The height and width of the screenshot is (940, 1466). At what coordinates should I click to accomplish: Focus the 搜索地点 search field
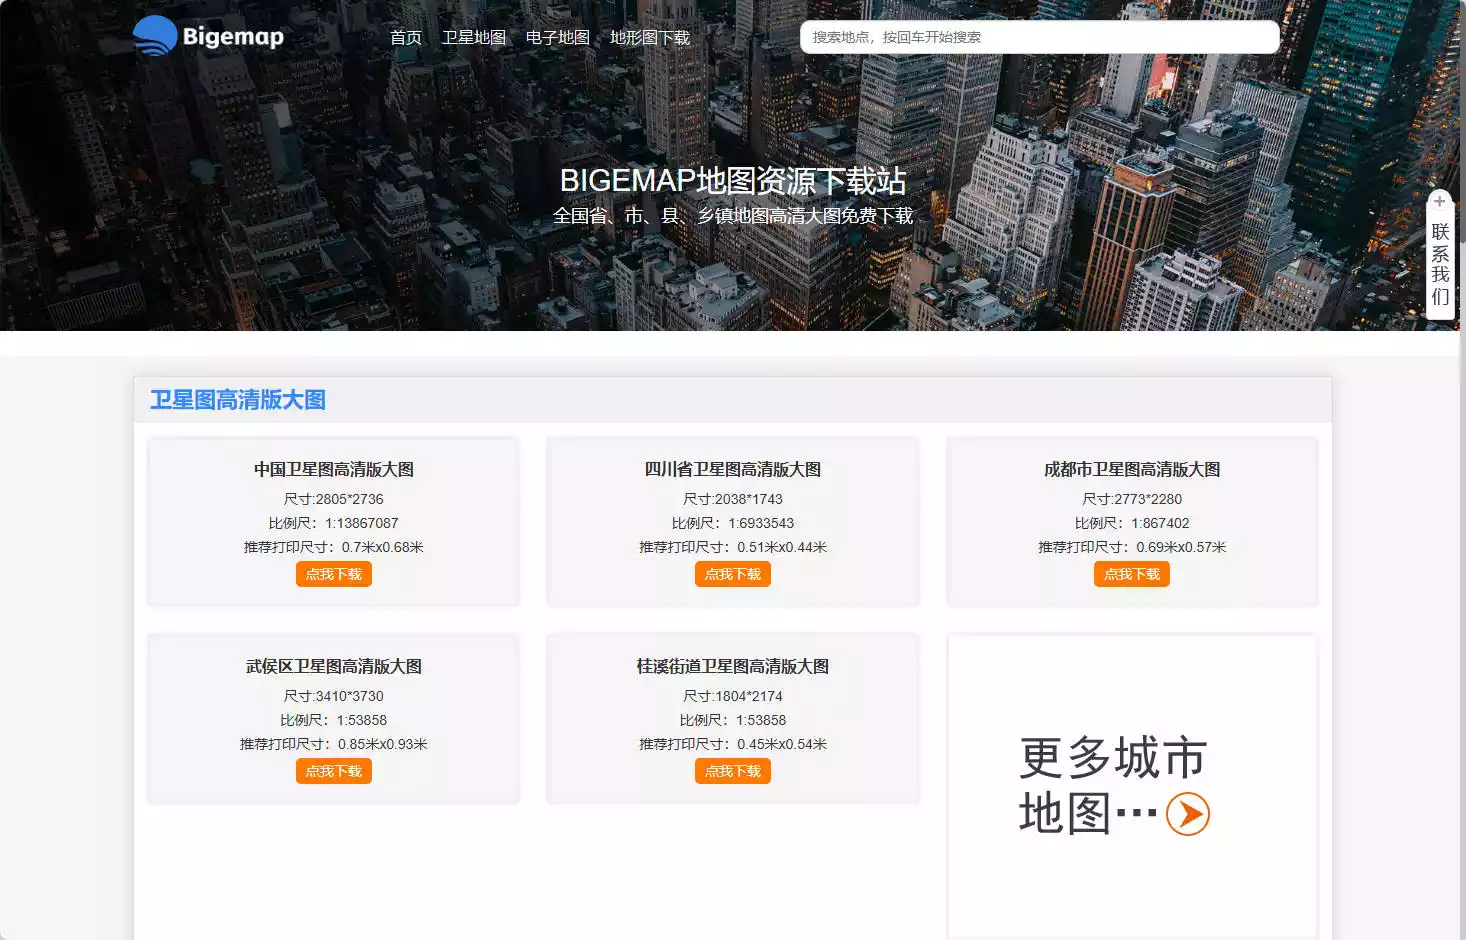click(x=1040, y=37)
